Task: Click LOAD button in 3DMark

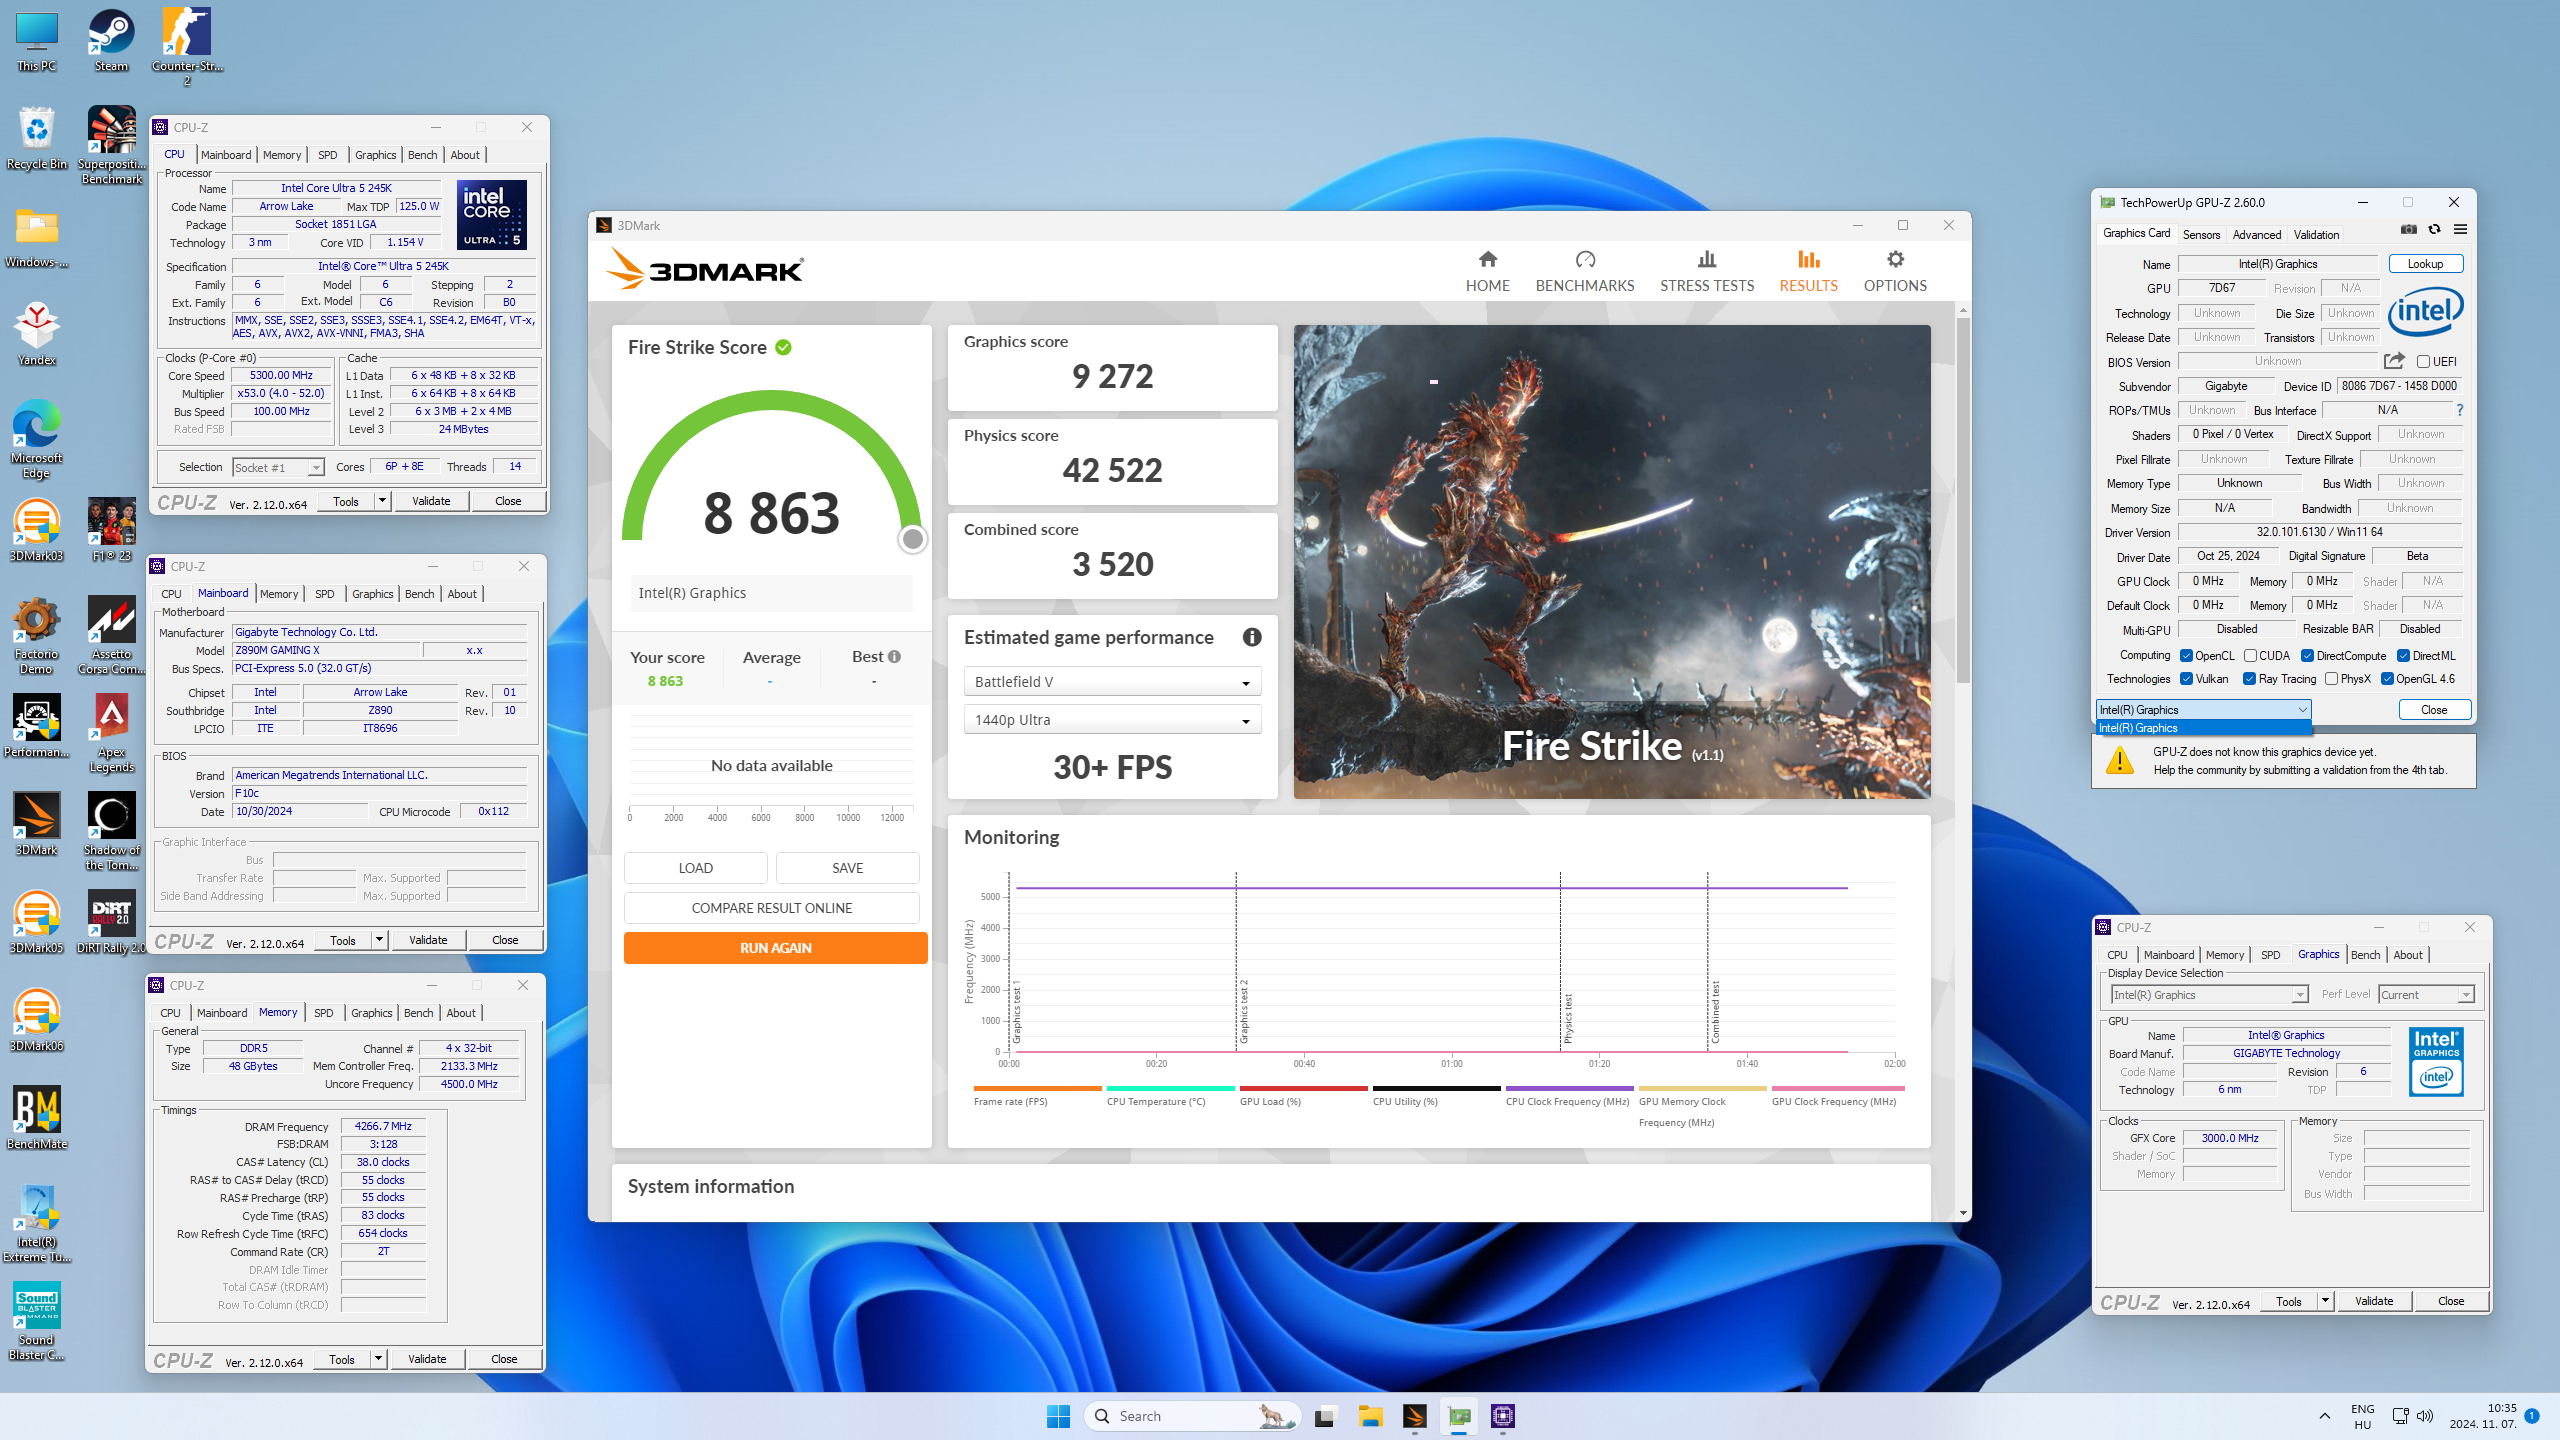Action: point(695,868)
